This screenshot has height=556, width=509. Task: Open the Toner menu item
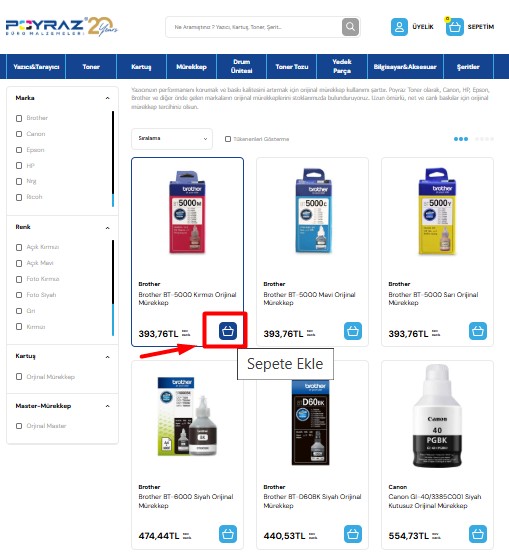[x=91, y=67]
